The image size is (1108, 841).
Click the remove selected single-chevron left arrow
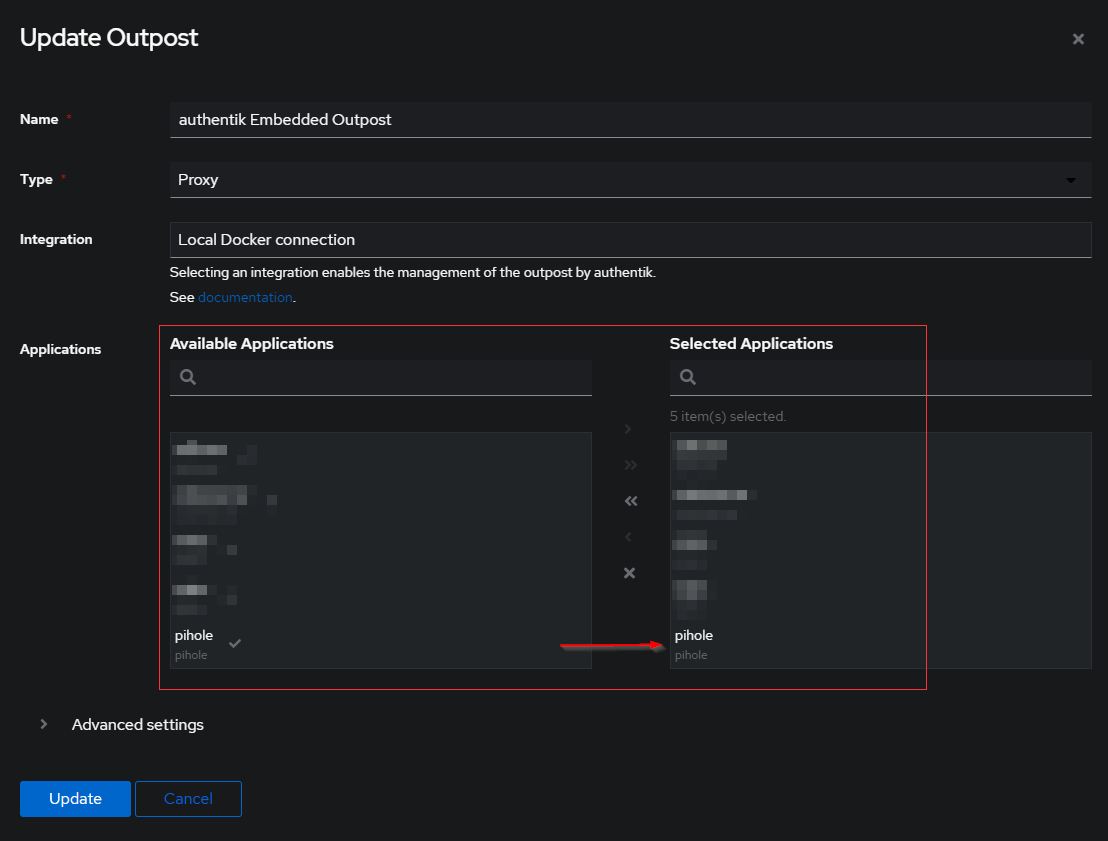pos(628,537)
